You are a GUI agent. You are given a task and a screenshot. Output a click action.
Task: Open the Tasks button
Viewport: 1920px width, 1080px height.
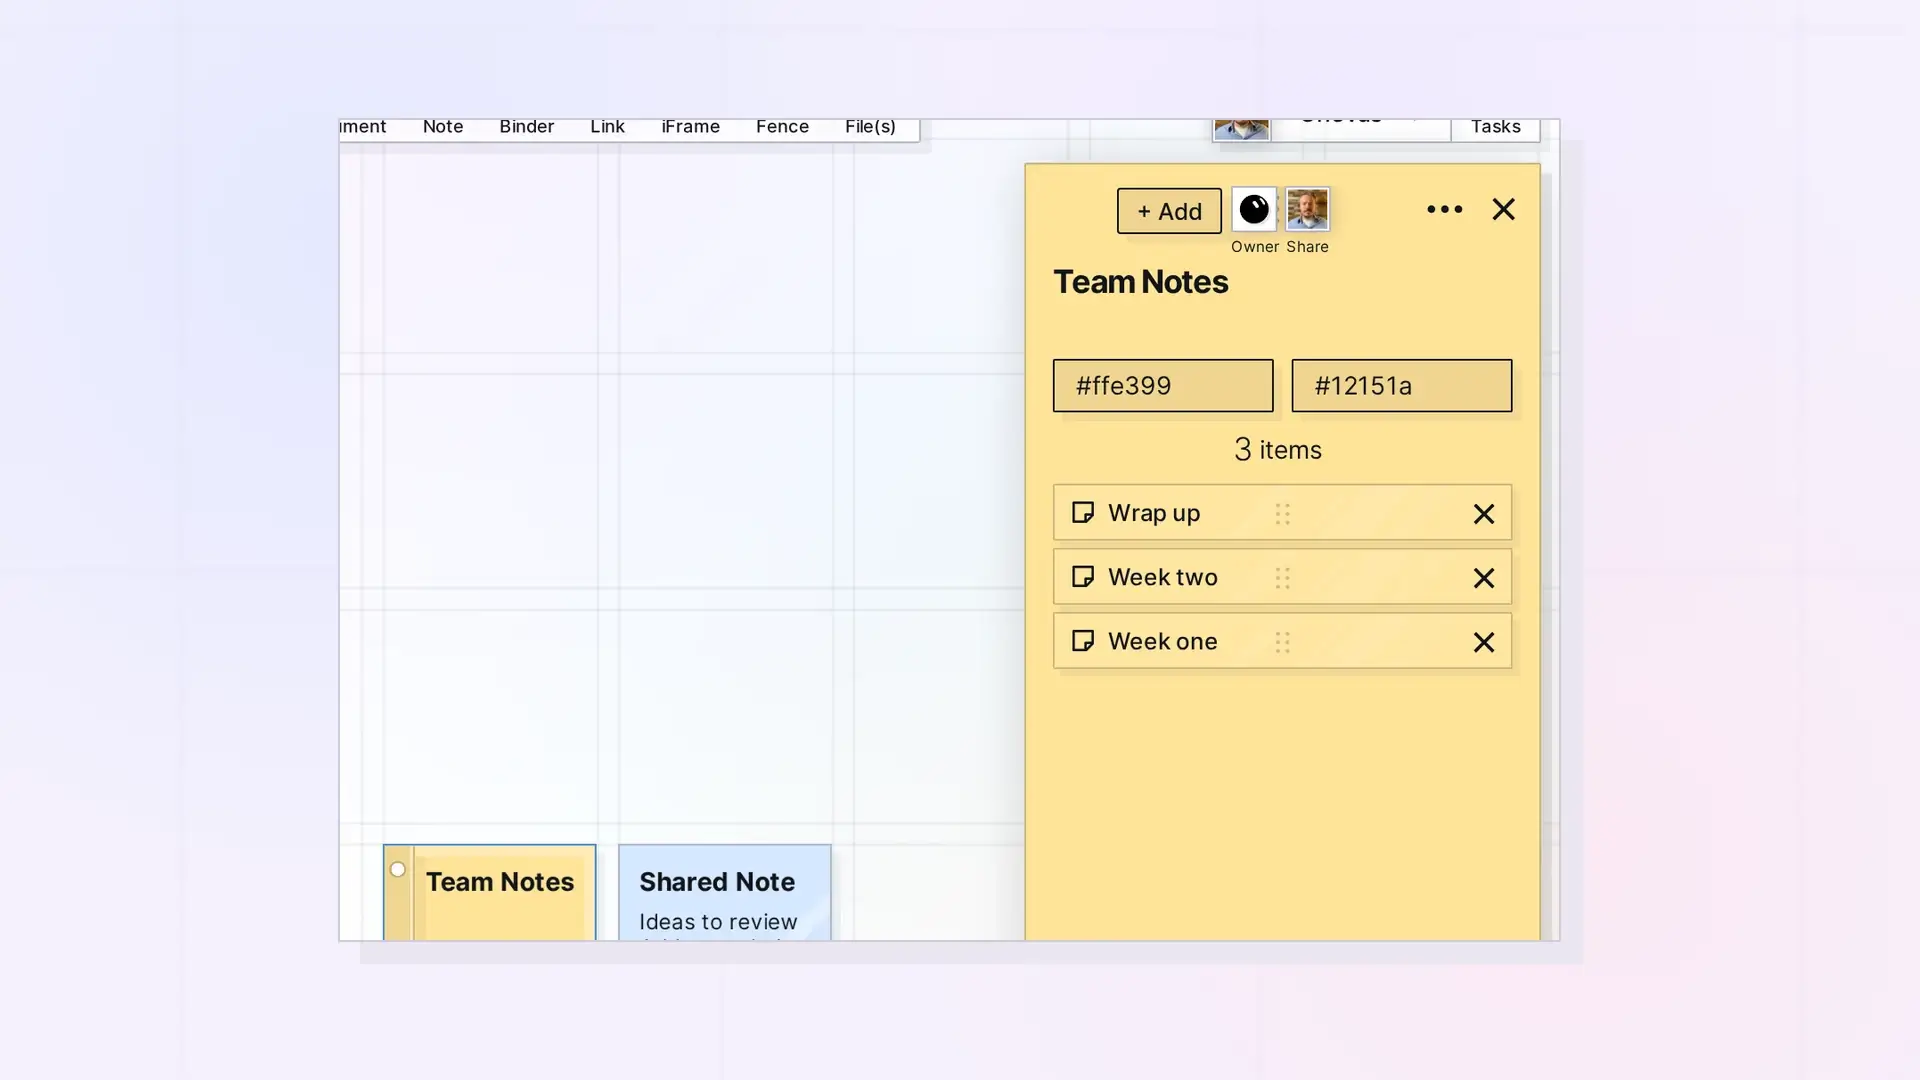1495,128
